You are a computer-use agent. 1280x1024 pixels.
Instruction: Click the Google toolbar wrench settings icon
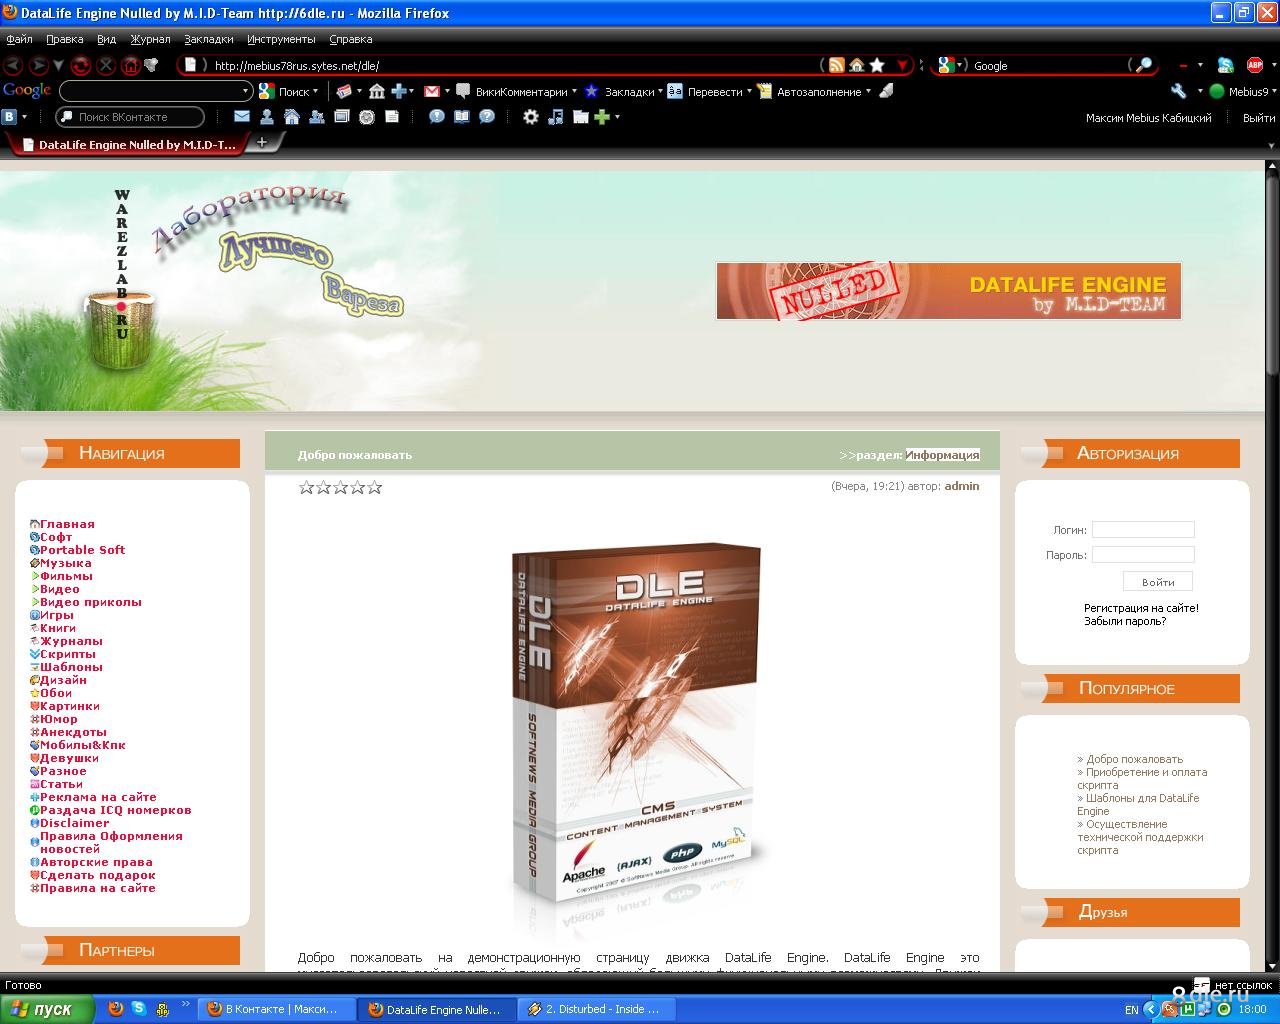[1179, 91]
